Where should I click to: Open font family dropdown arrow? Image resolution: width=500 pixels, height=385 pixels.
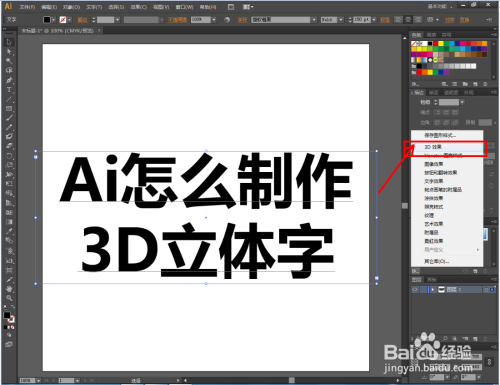(314, 20)
